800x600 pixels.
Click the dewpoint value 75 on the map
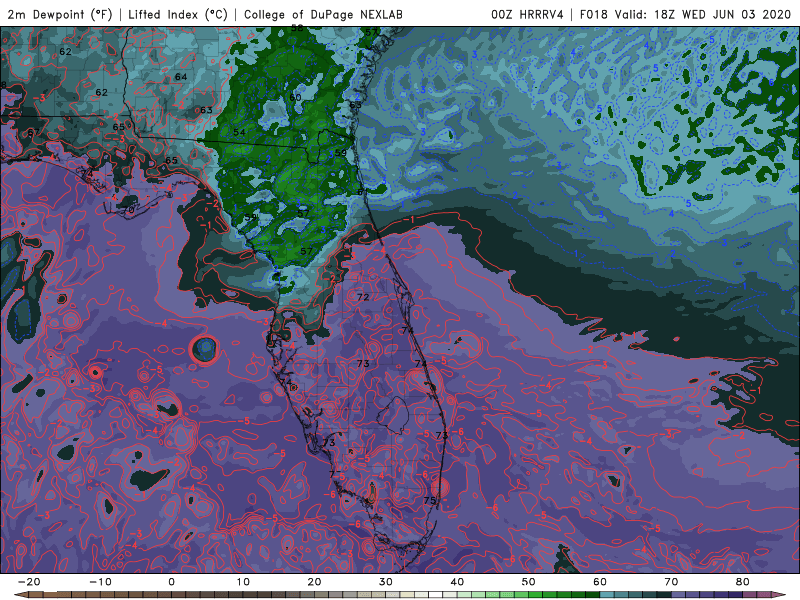click(x=430, y=501)
